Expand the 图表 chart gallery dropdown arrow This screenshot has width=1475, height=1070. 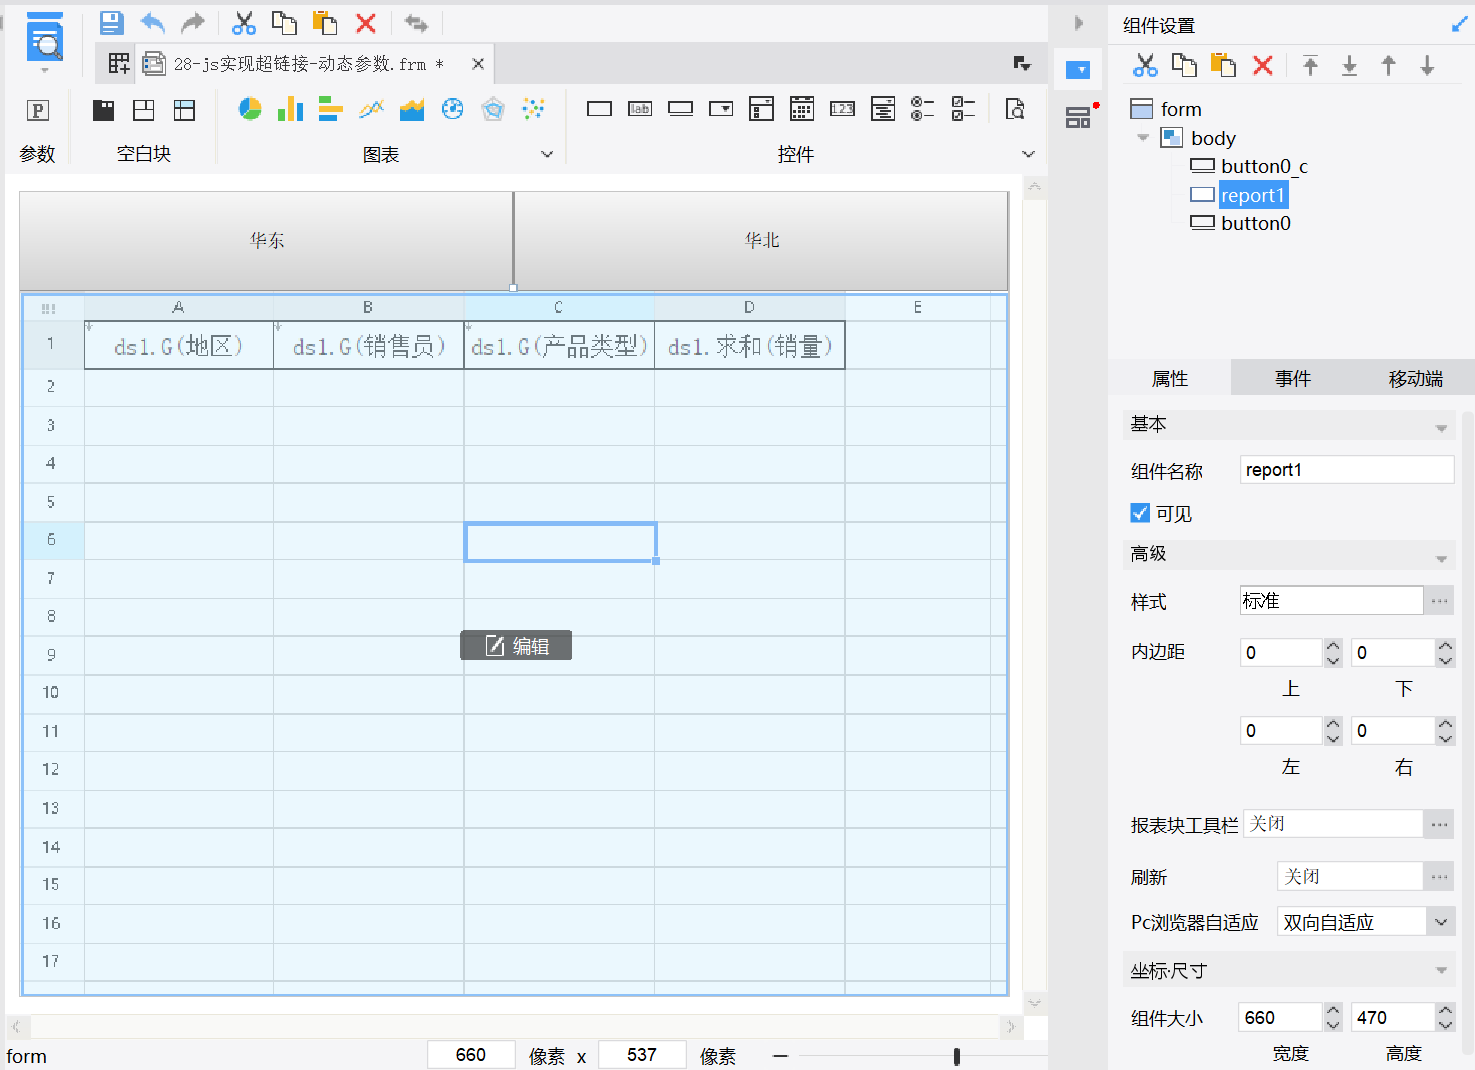tap(547, 154)
